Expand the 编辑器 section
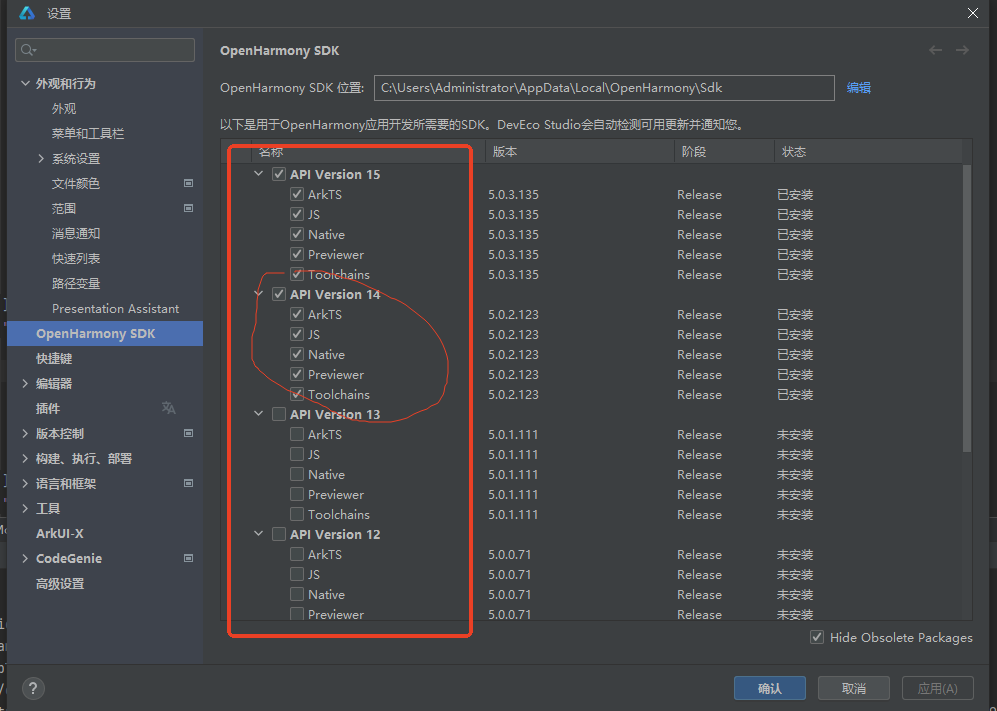Screen dimensions: 997x711 (25, 383)
